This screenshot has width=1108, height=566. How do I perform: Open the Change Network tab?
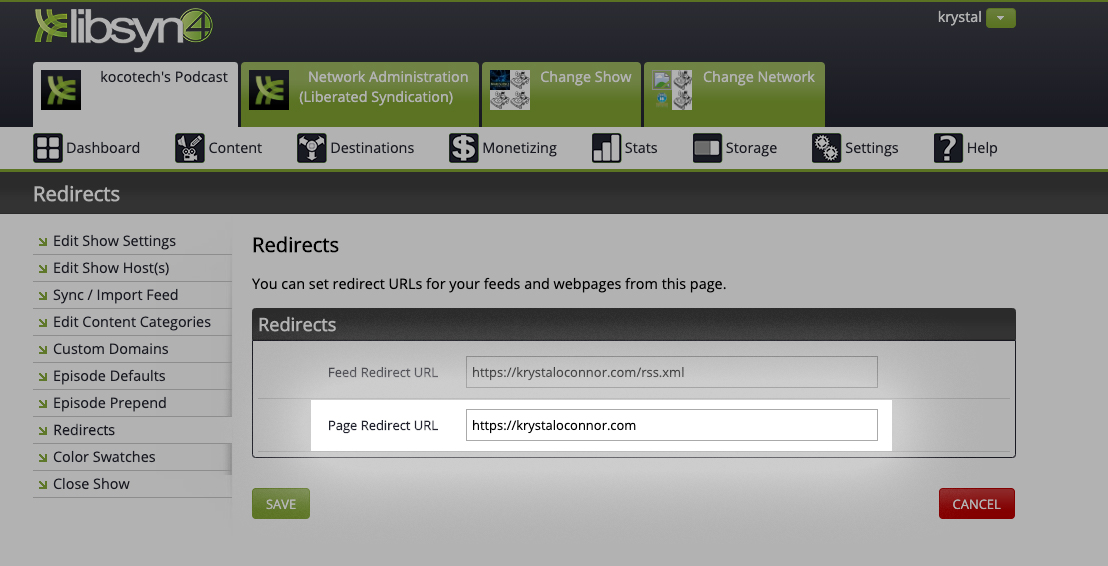pyautogui.click(x=734, y=94)
